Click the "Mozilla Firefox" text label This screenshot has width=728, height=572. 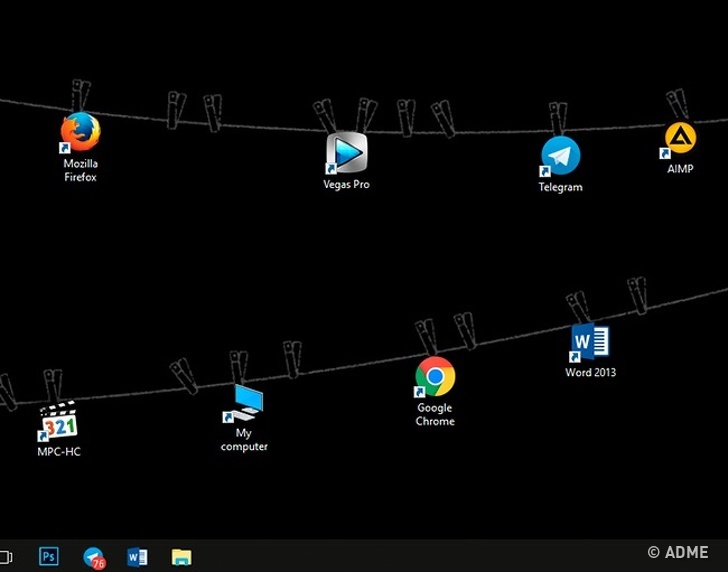click(80, 170)
